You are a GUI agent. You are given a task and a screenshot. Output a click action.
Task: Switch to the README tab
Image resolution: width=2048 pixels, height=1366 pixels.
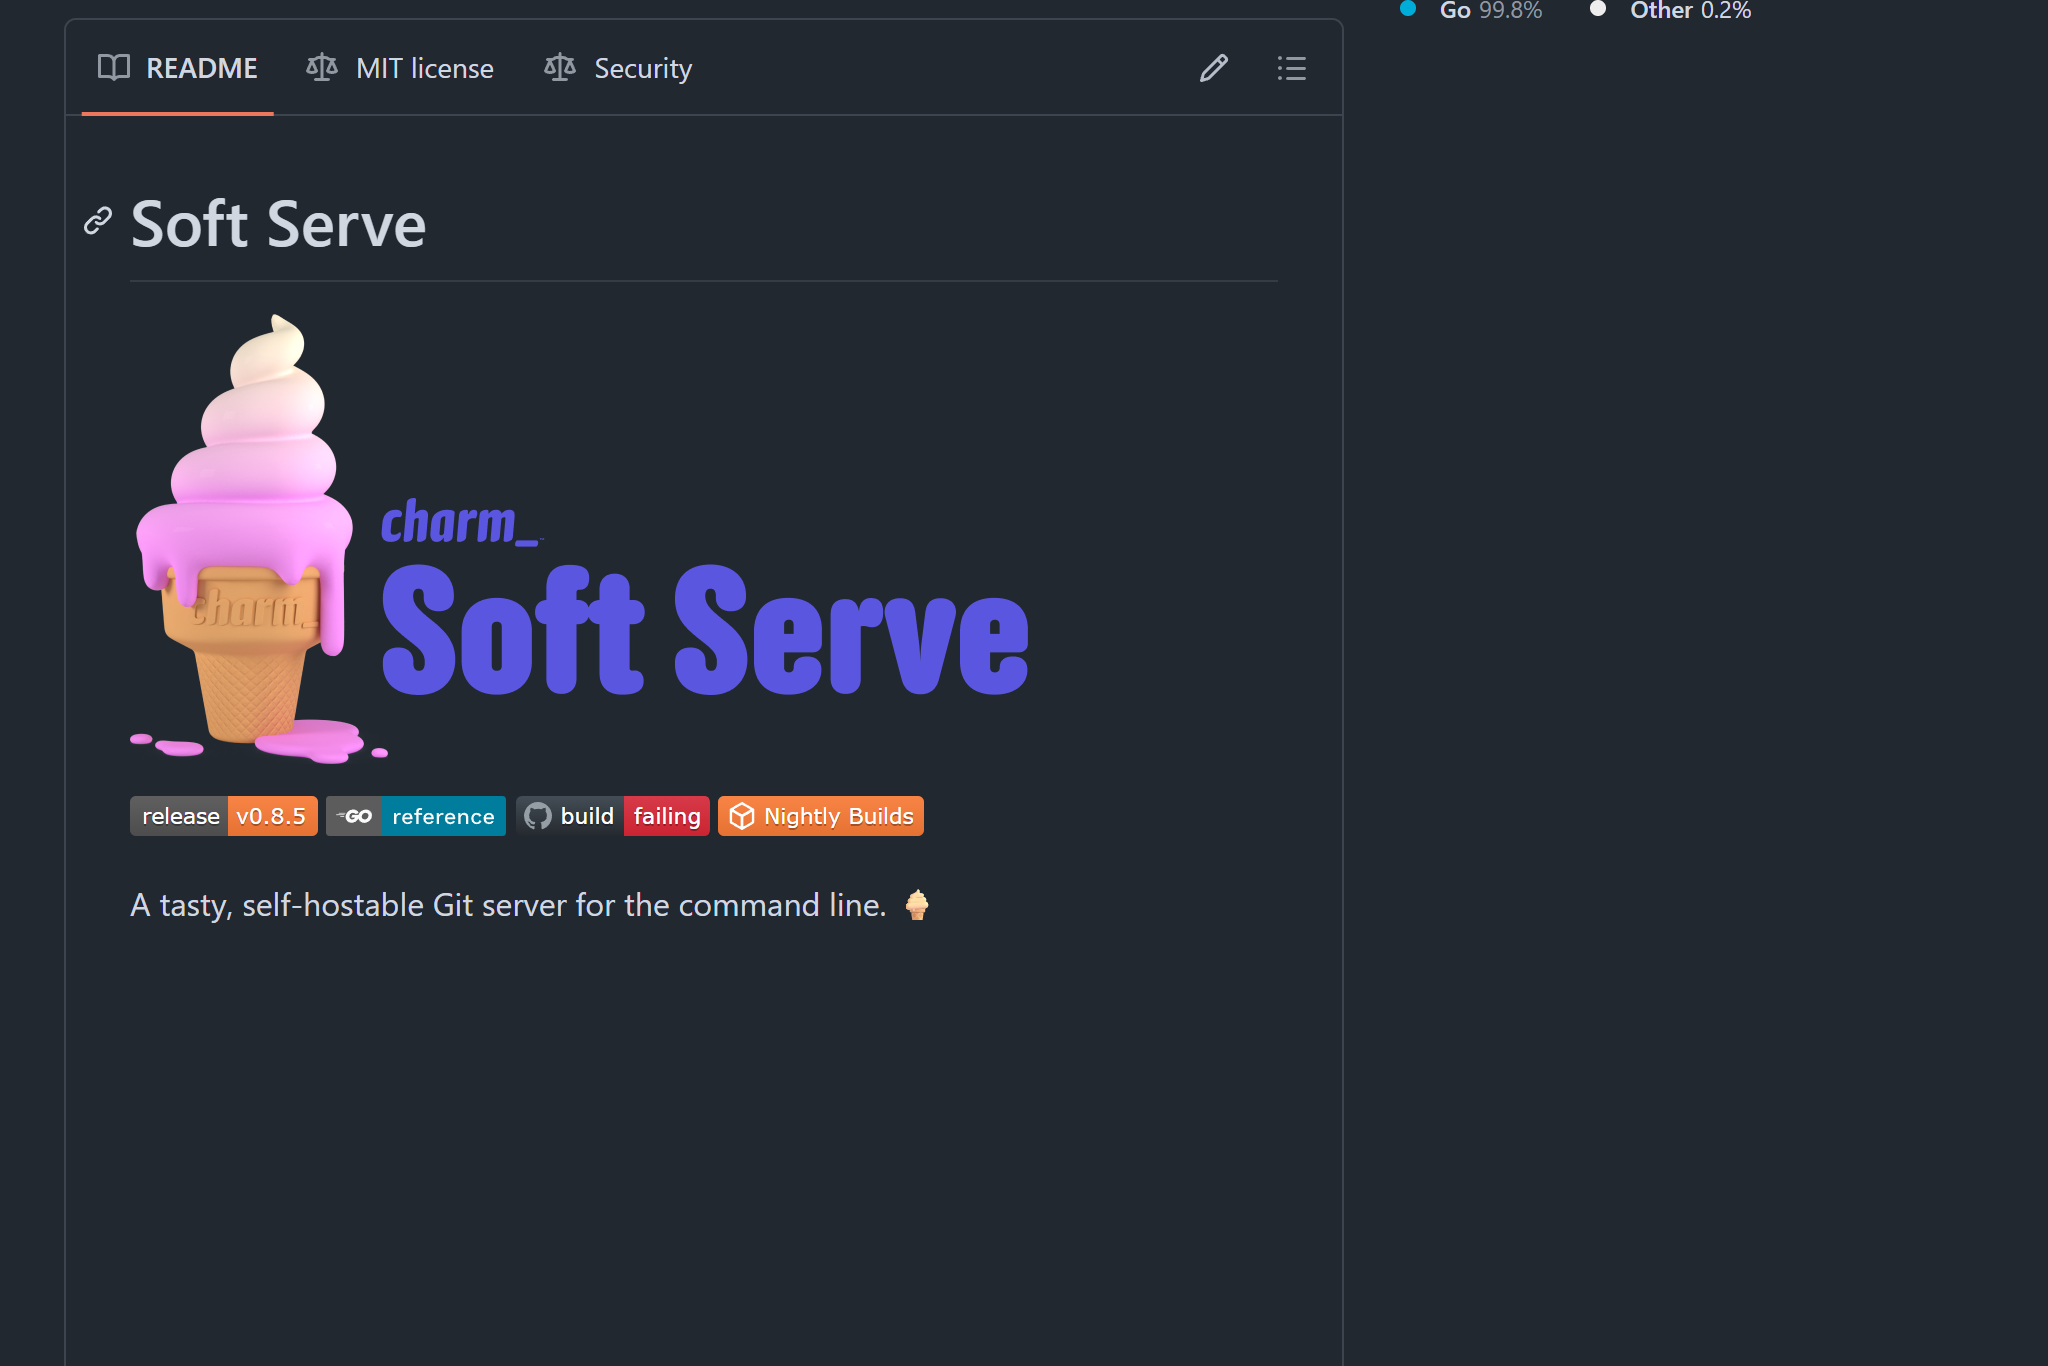click(x=201, y=68)
